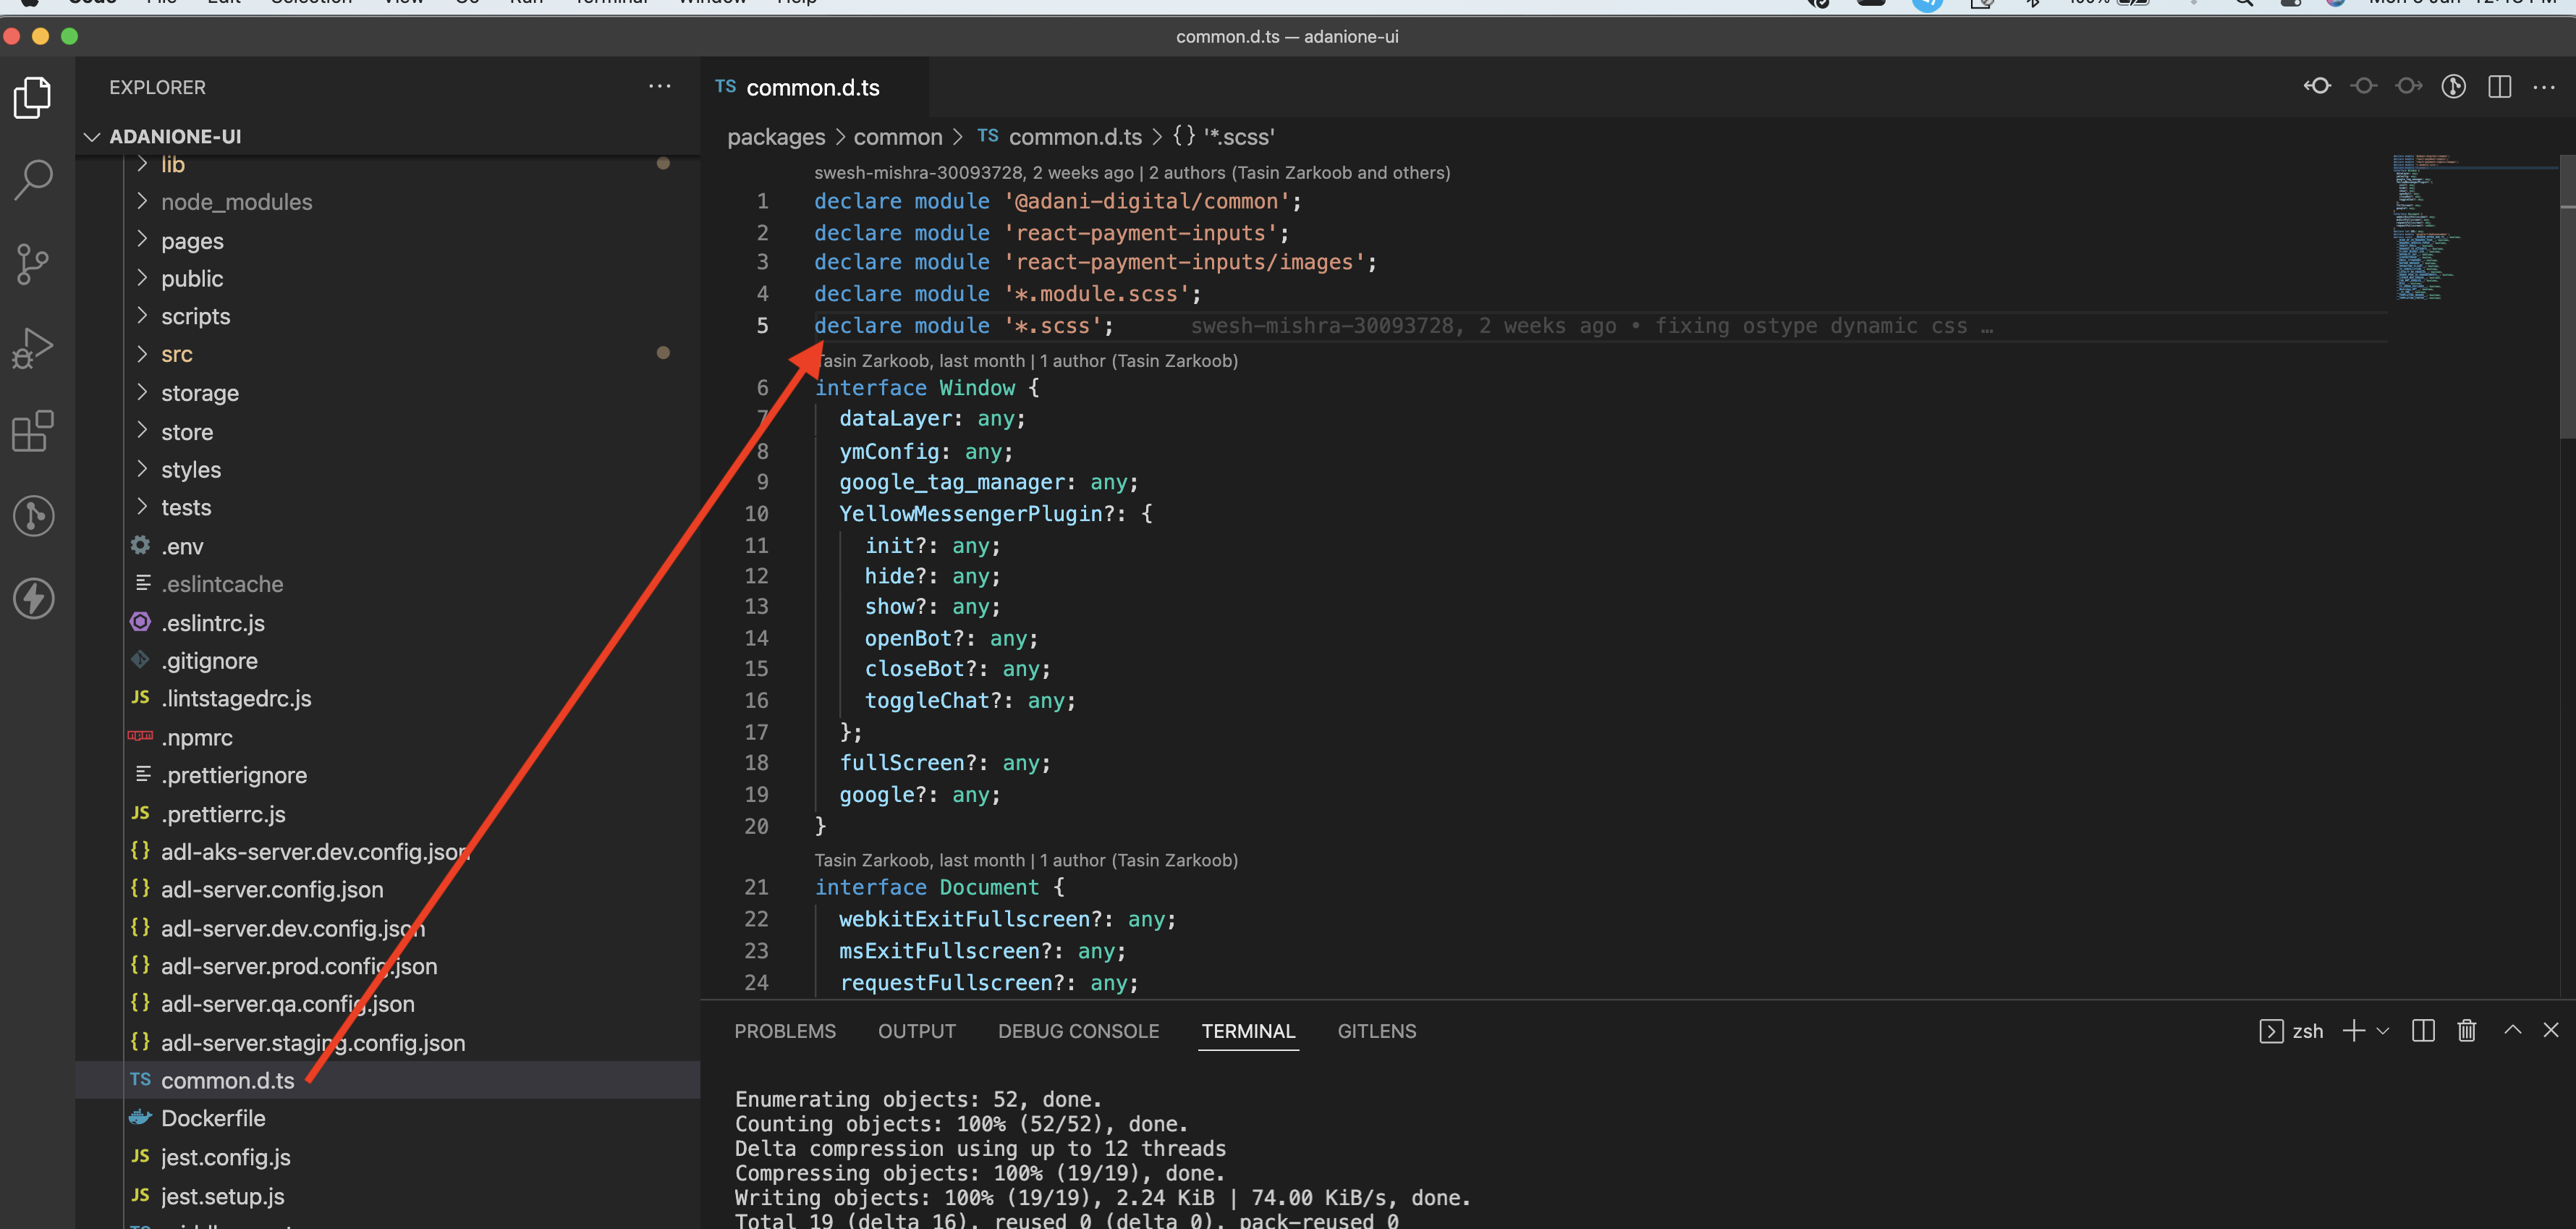This screenshot has width=2576, height=1229.
Task: Kill terminal with the trash icon
Action: pyautogui.click(x=2466, y=1031)
